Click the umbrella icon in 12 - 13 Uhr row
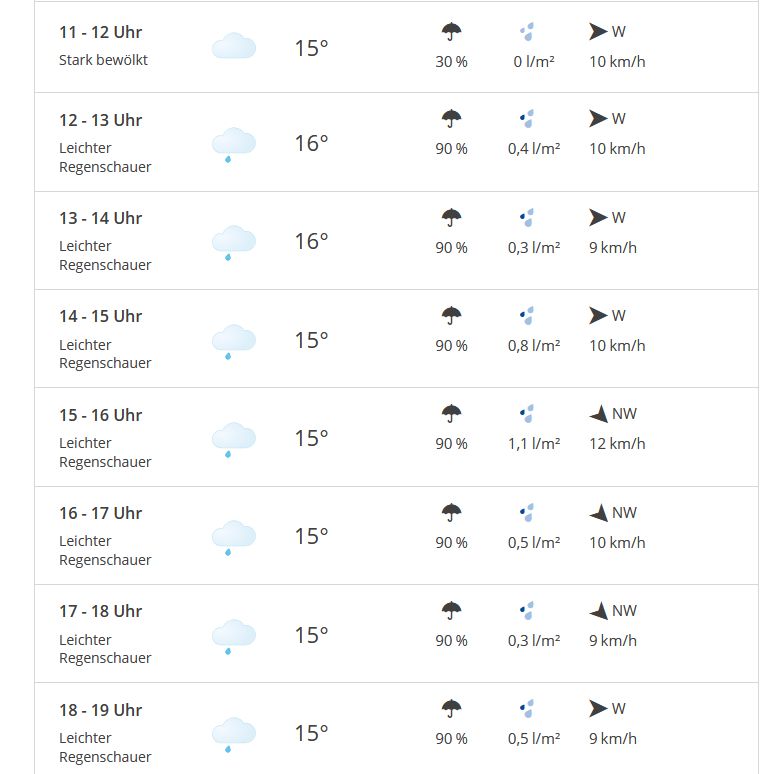The image size is (765, 774). 451,119
